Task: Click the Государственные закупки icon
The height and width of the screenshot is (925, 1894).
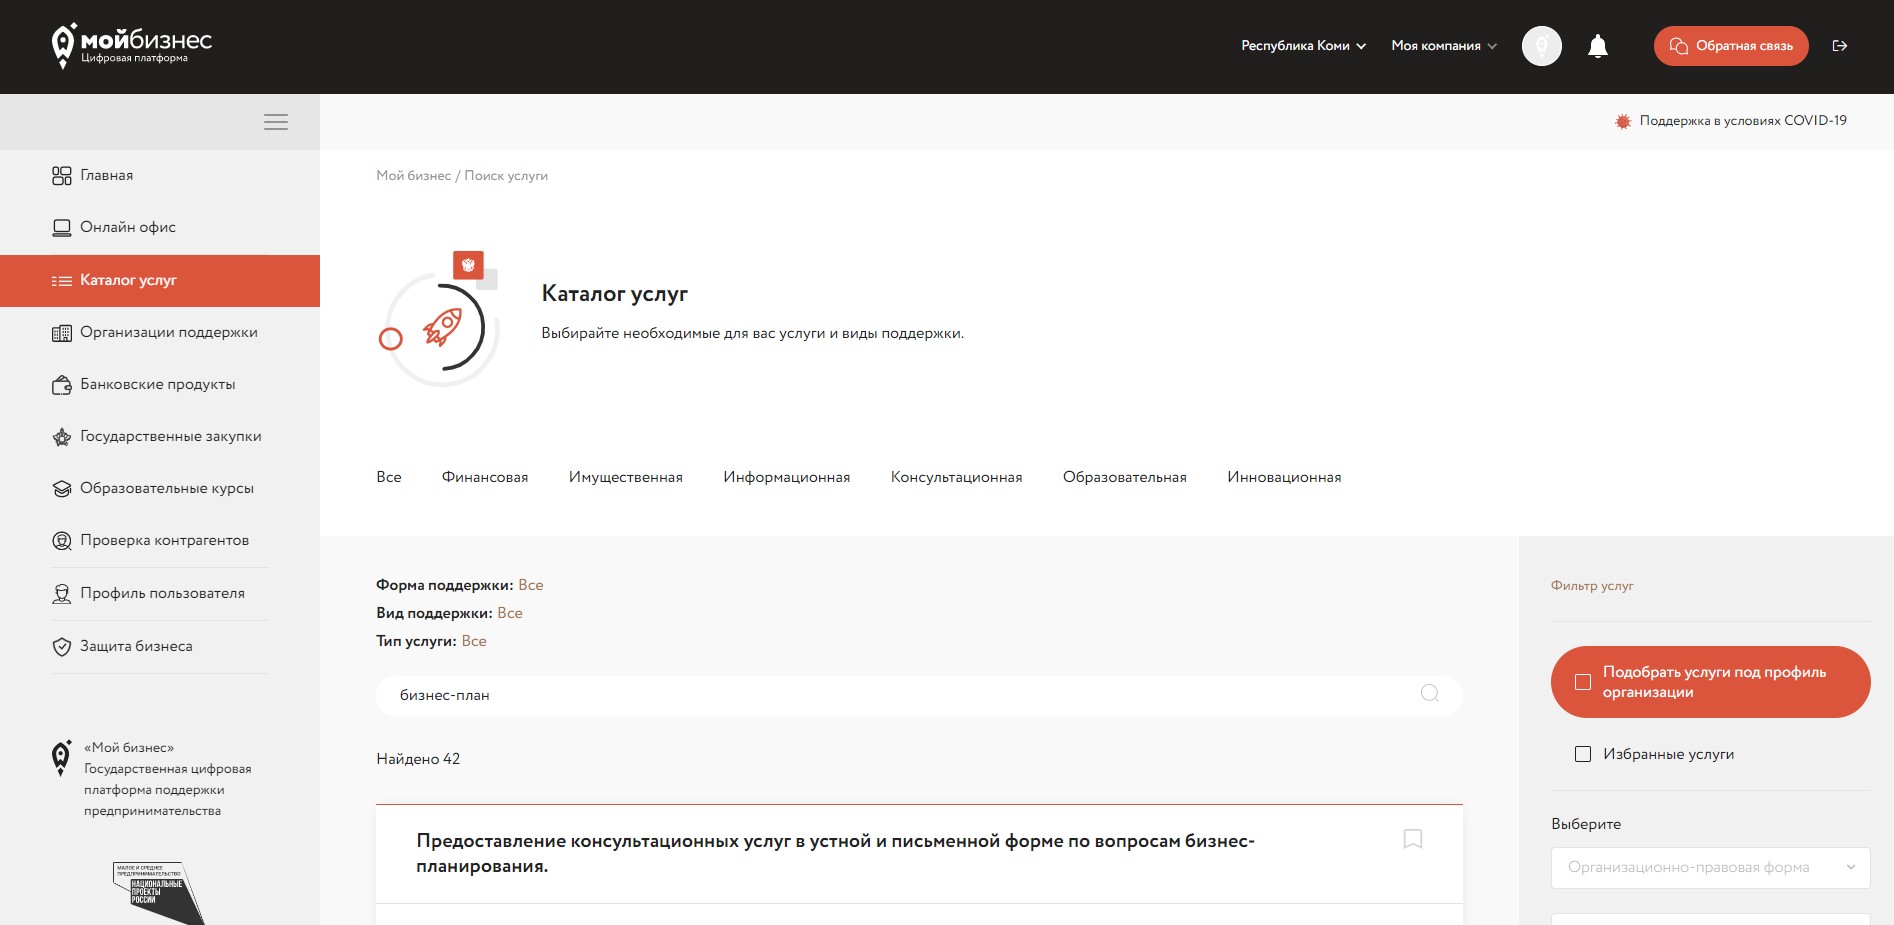Action: tap(62, 437)
